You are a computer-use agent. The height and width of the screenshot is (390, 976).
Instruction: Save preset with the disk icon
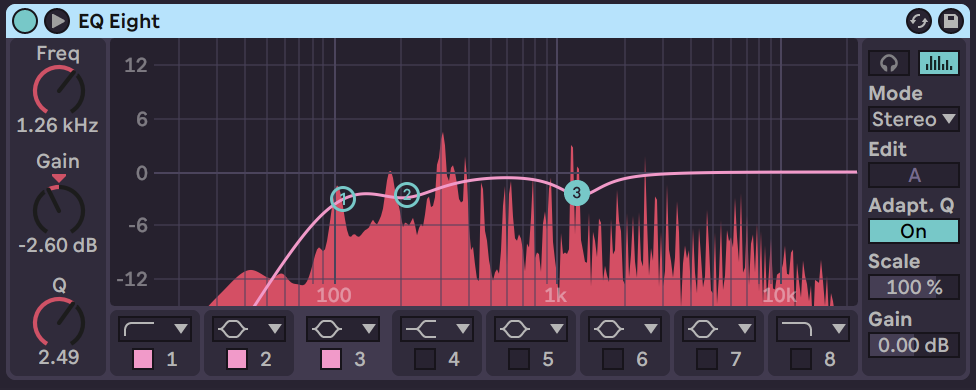(x=950, y=21)
